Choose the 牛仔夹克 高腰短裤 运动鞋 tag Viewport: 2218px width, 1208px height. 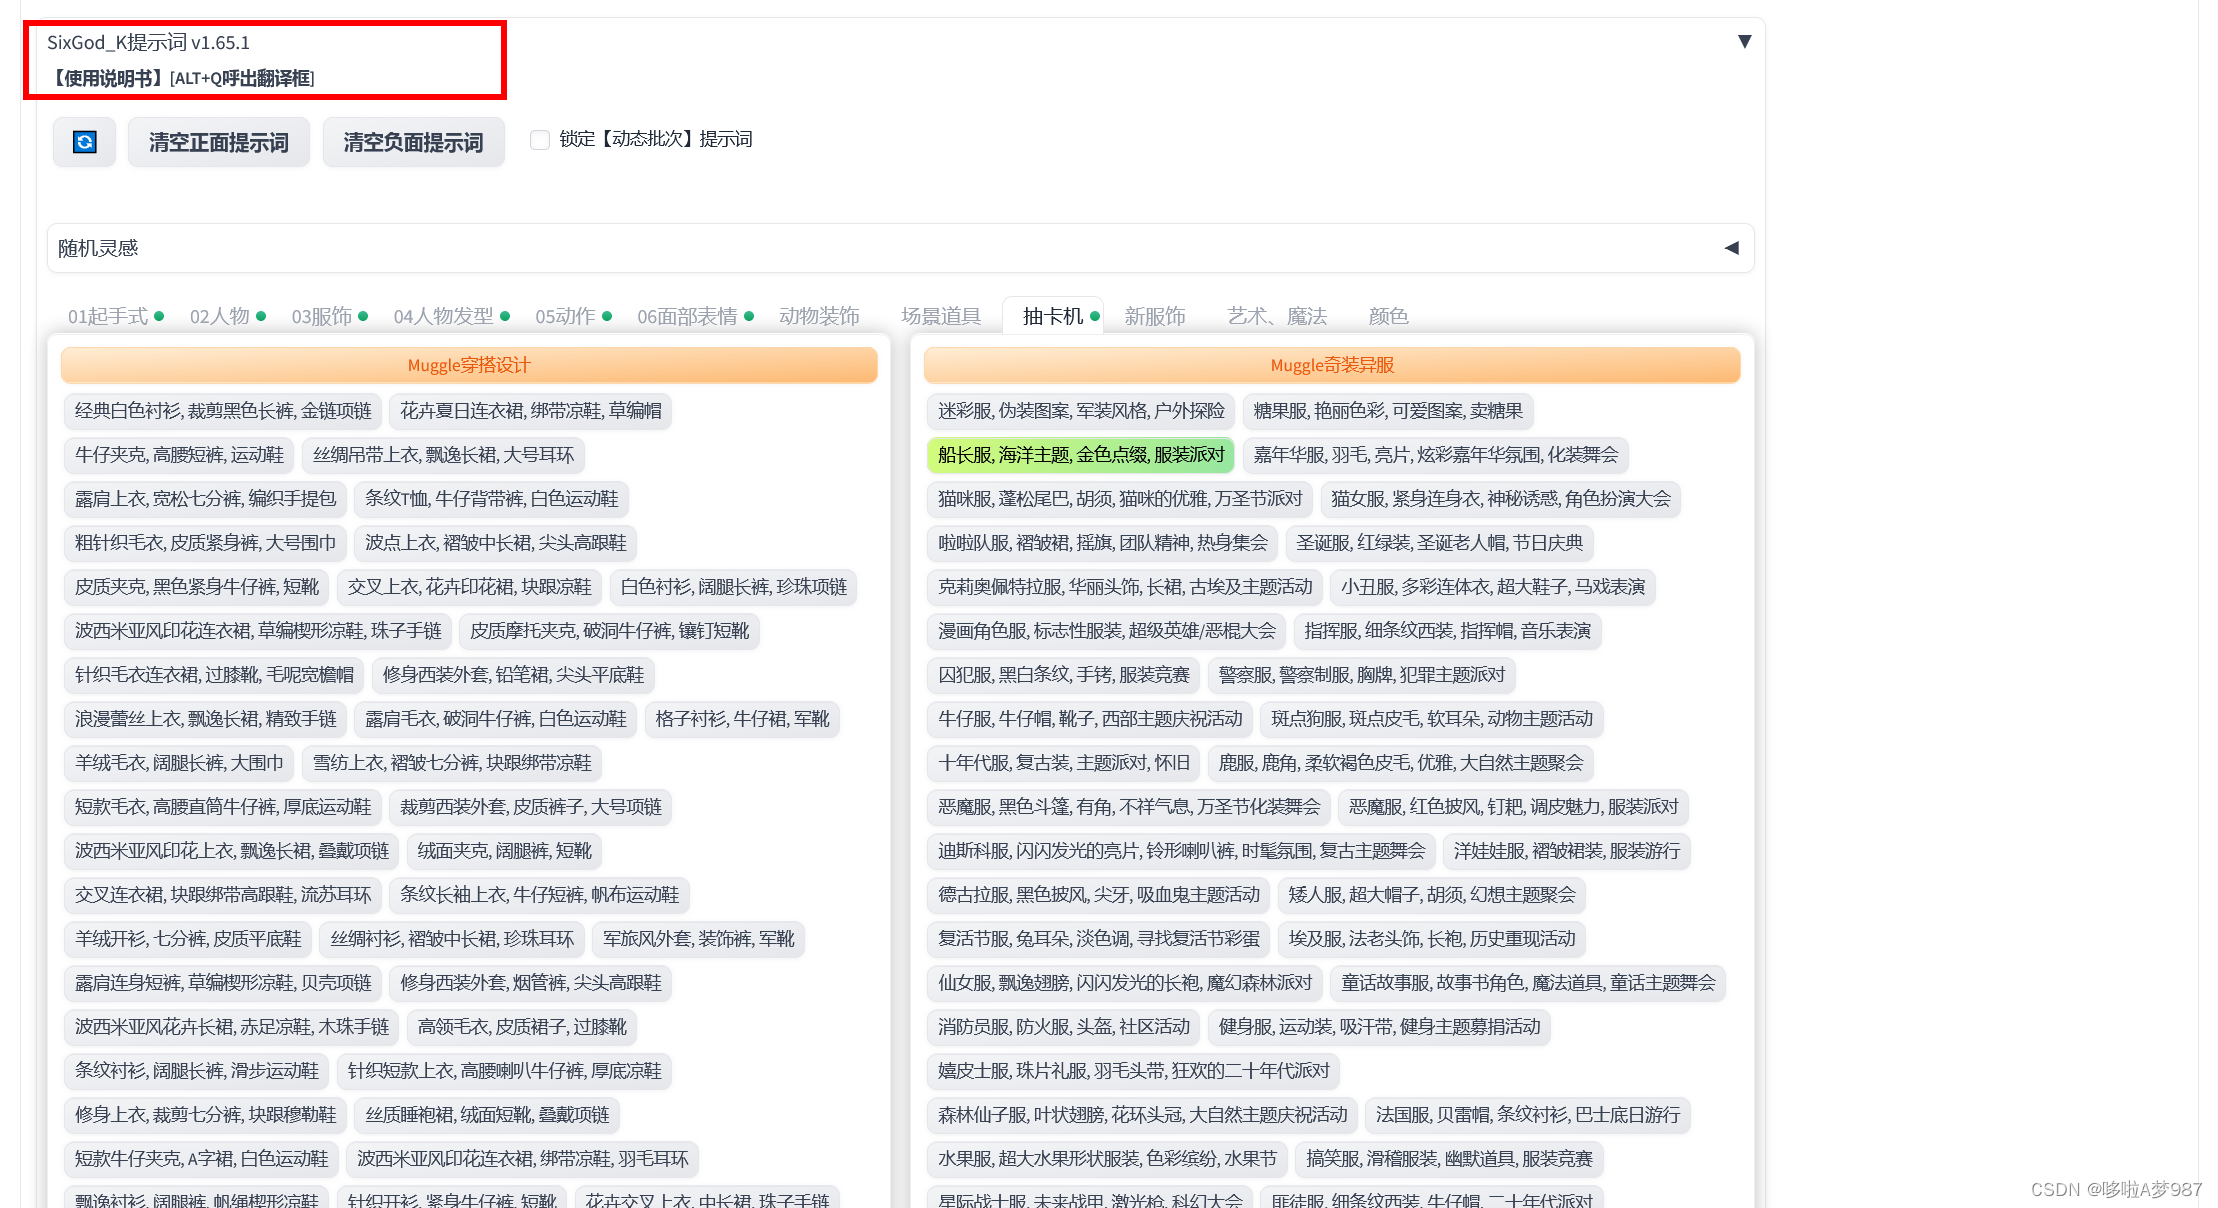pos(179,455)
